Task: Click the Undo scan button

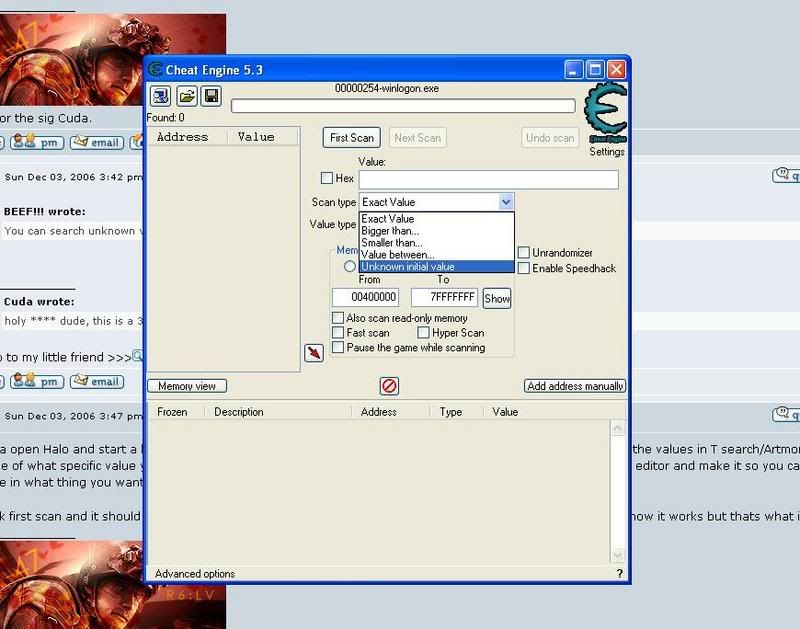Action: coord(550,138)
